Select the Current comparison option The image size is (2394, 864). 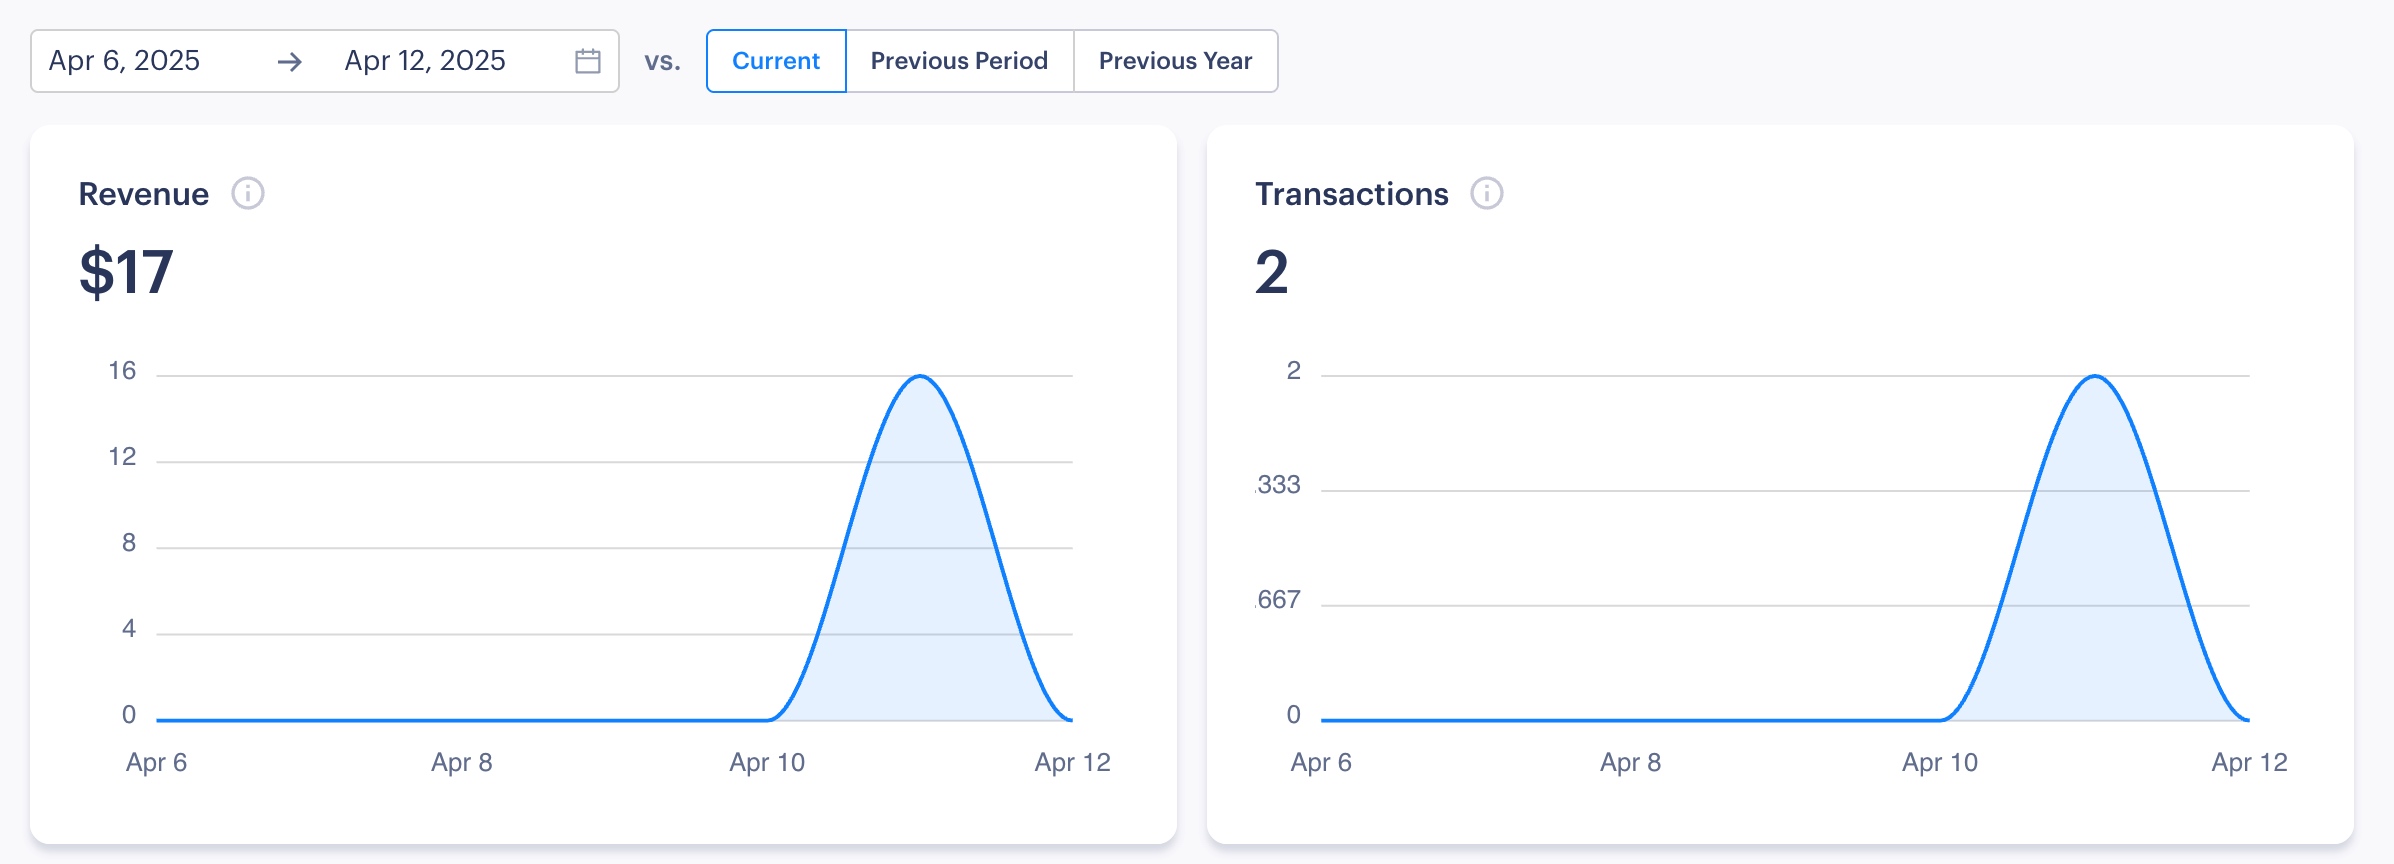tap(776, 61)
